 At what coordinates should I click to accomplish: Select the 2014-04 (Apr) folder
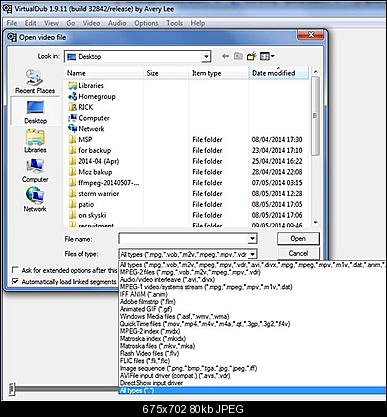[94, 161]
